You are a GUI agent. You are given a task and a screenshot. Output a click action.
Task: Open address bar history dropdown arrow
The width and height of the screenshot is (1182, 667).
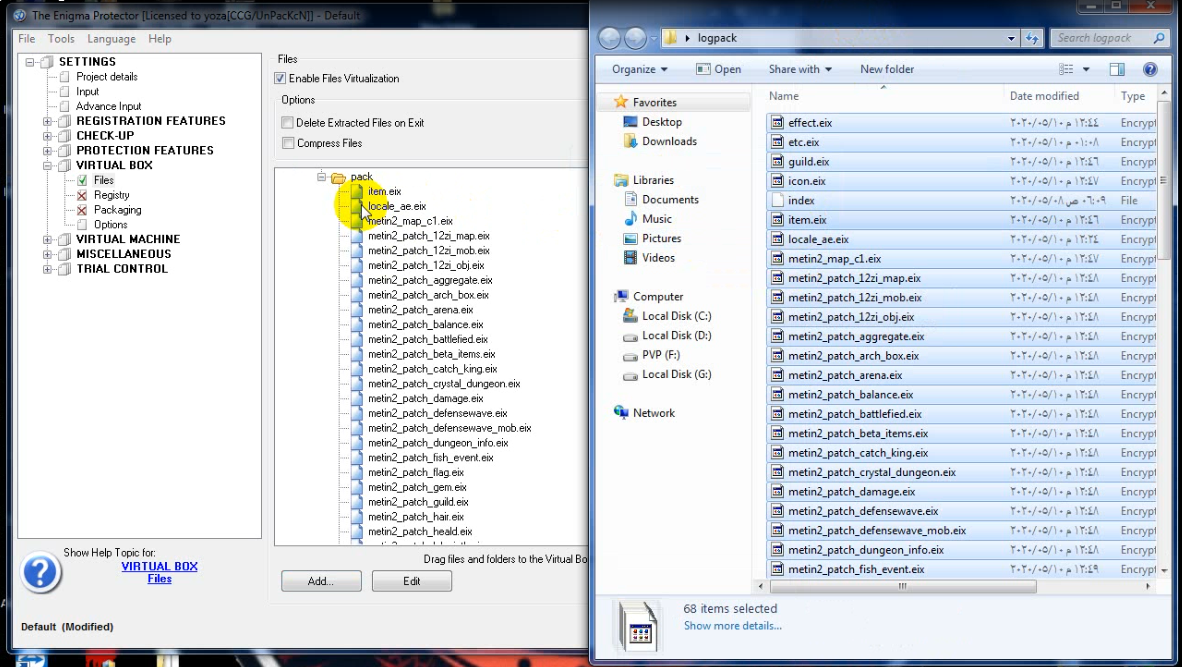(1011, 38)
